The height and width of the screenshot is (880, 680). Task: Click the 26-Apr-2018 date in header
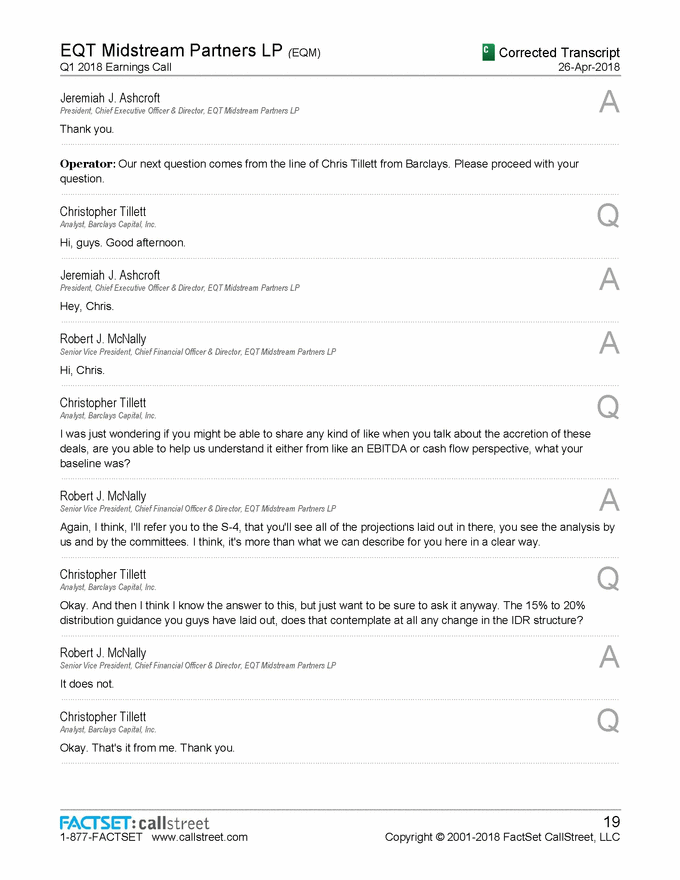[x=589, y=67]
